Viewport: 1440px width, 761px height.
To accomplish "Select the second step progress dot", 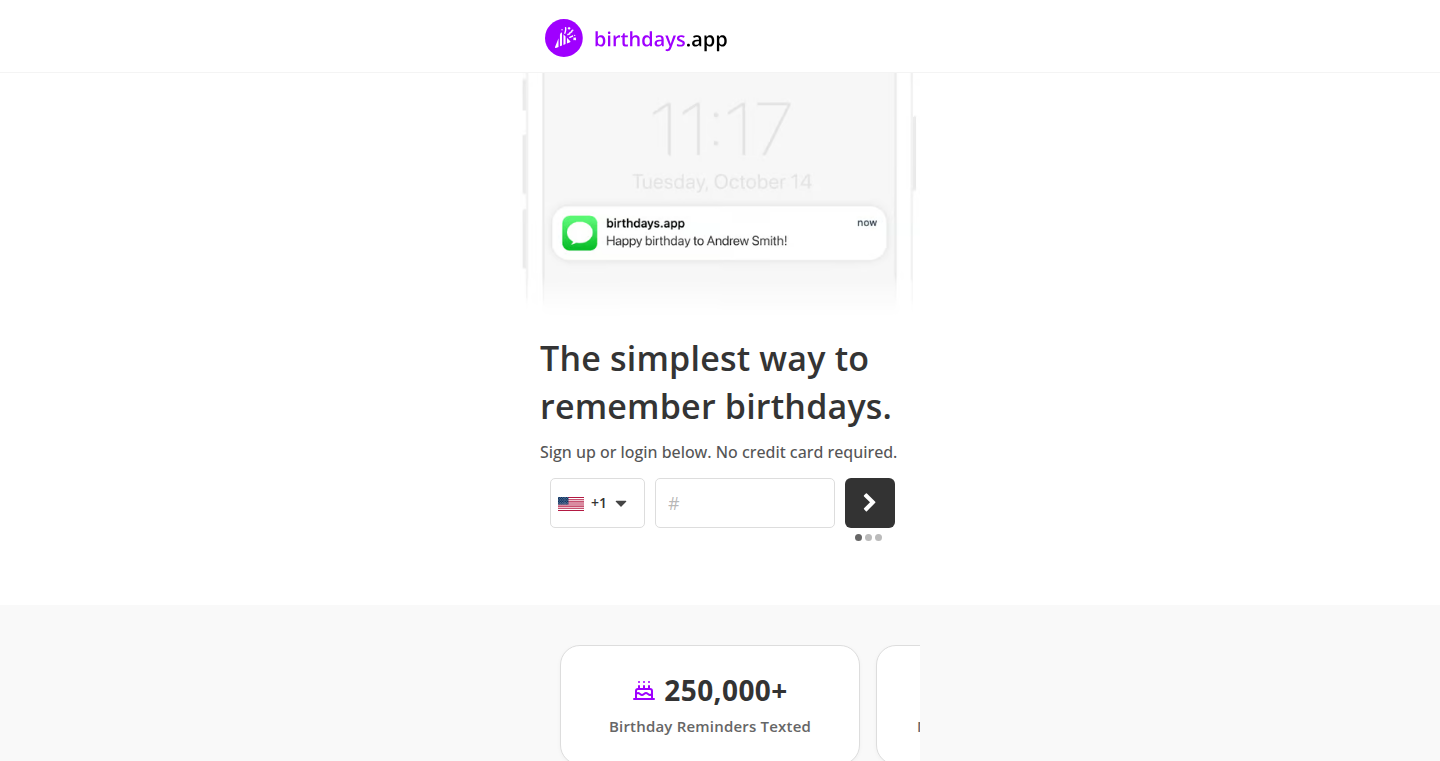I will [869, 538].
